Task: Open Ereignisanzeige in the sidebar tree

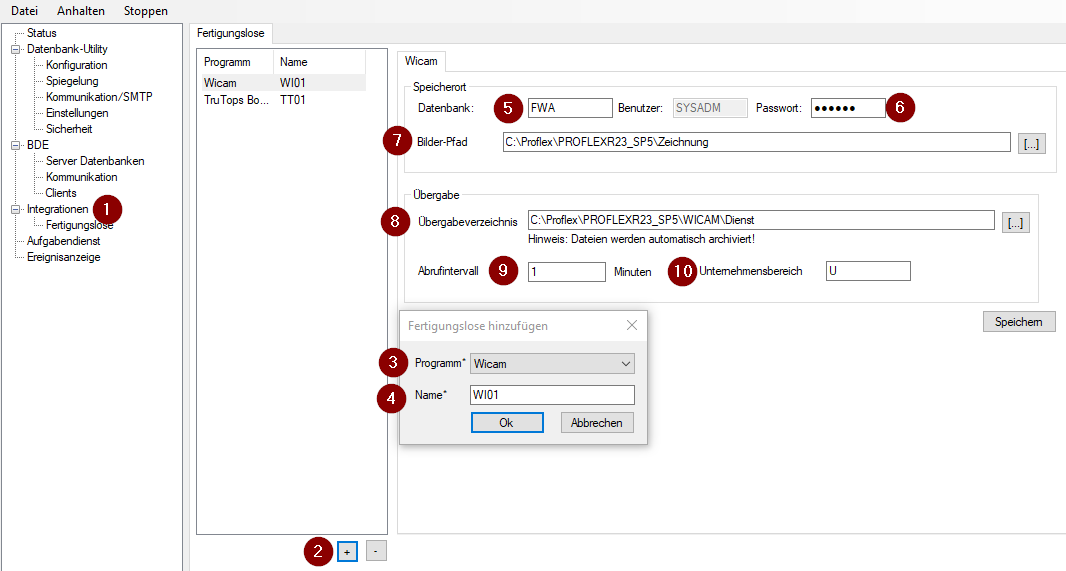Action: coord(63,257)
